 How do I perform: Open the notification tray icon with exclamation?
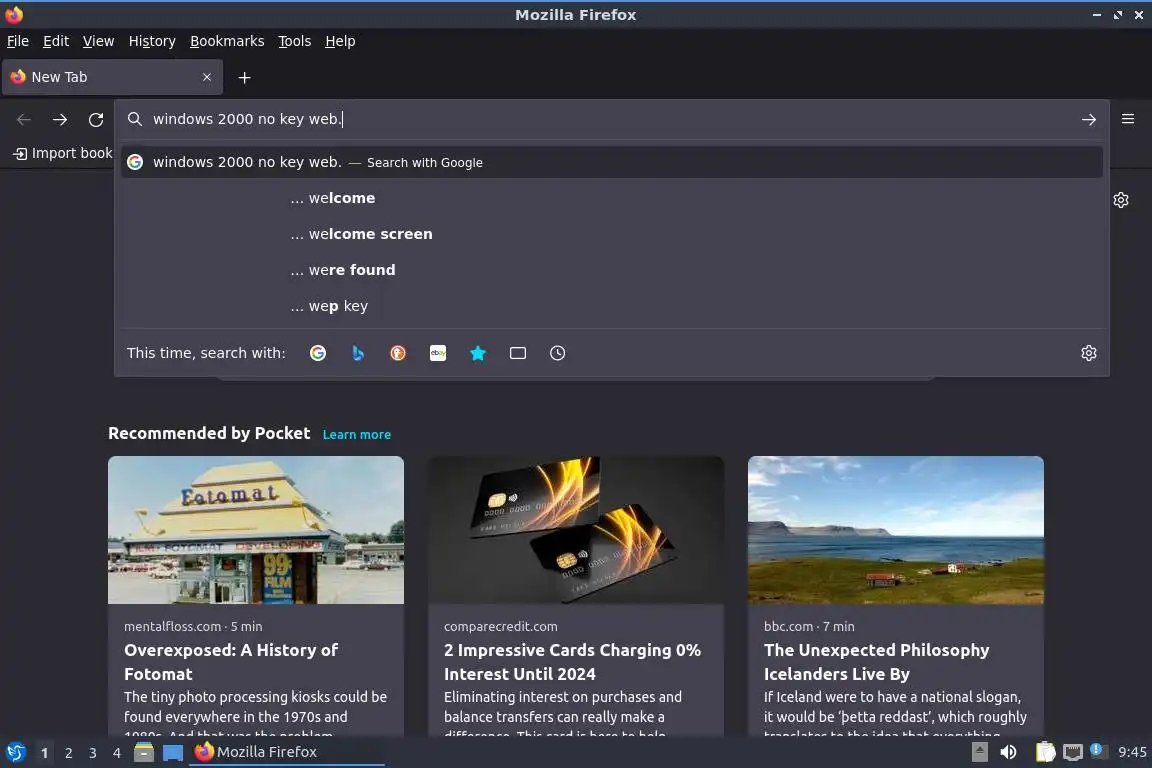pos(1098,750)
